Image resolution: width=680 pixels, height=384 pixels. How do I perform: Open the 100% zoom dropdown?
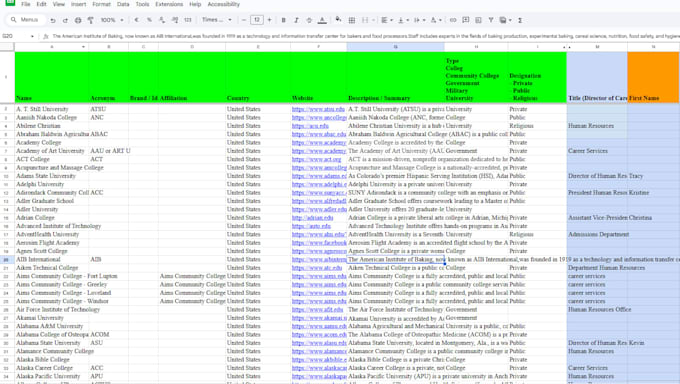112,20
